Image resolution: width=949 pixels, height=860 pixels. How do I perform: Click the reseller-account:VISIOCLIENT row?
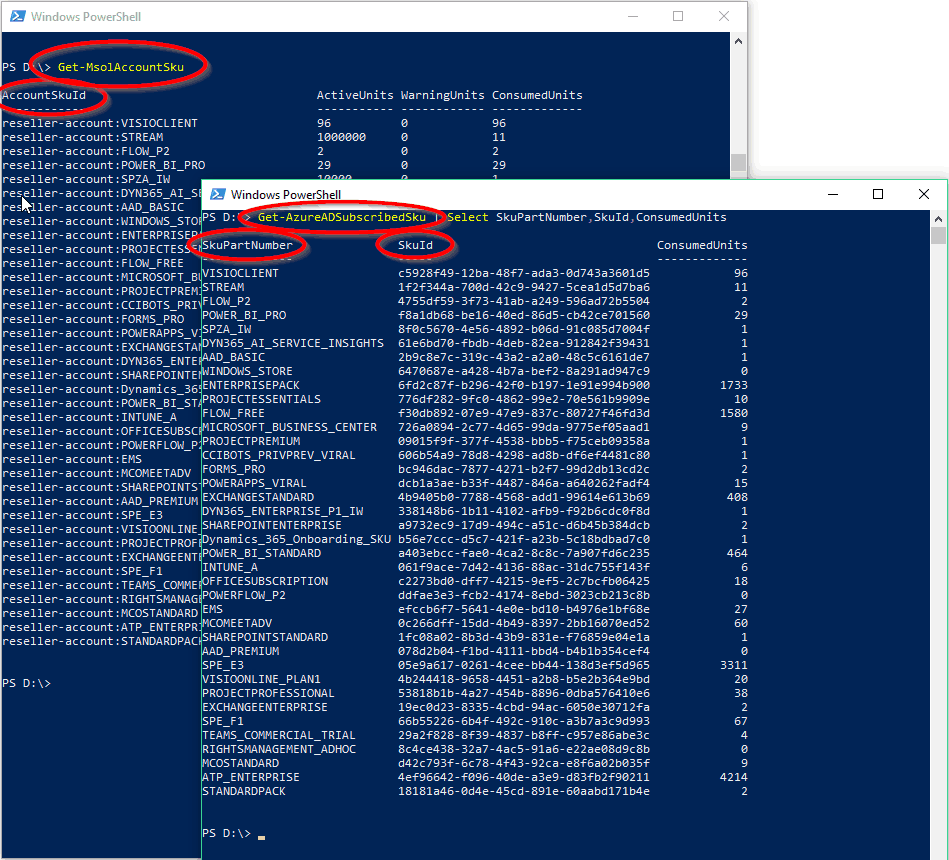(x=100, y=123)
